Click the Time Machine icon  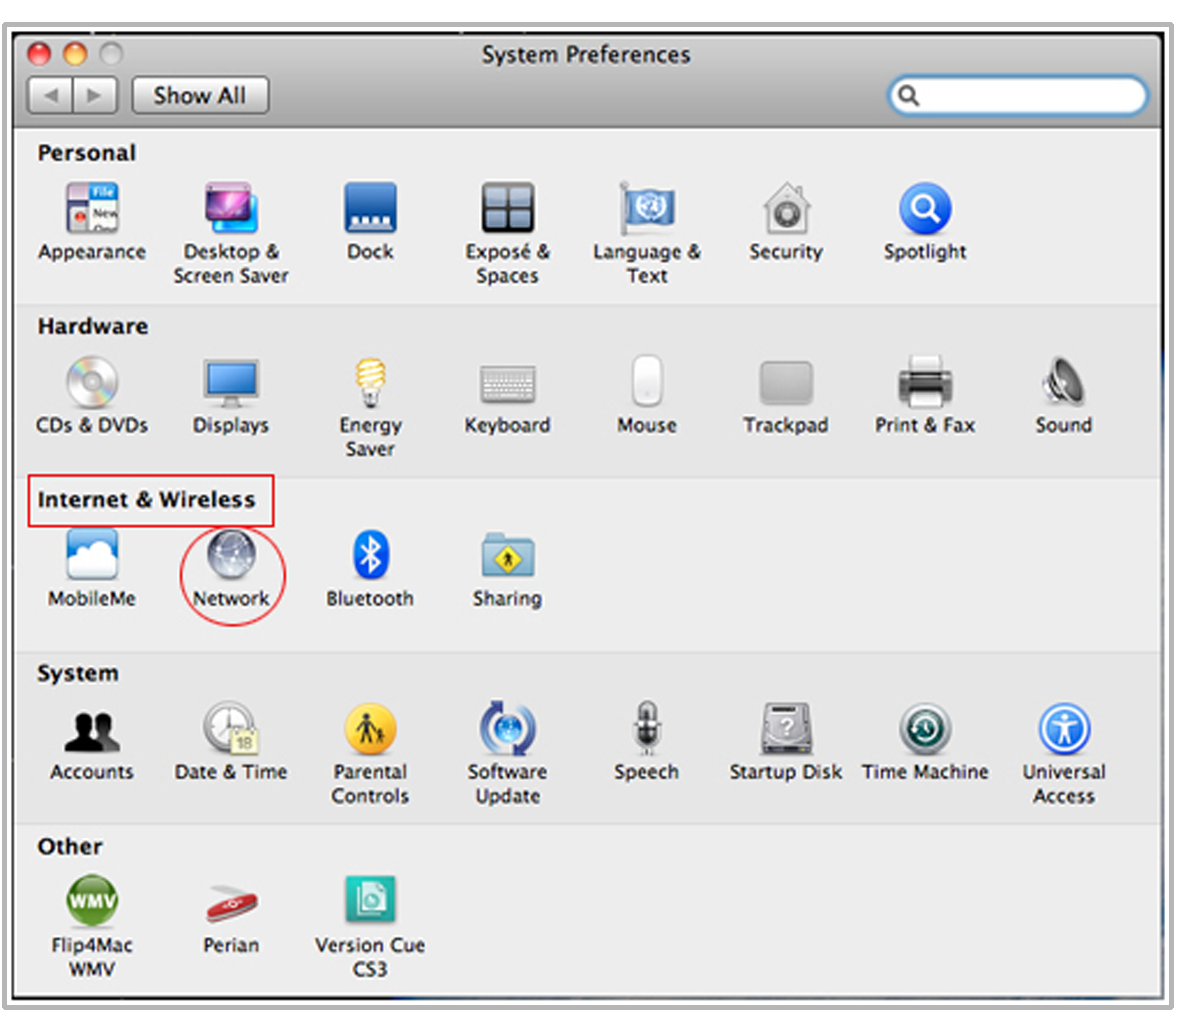(x=925, y=730)
